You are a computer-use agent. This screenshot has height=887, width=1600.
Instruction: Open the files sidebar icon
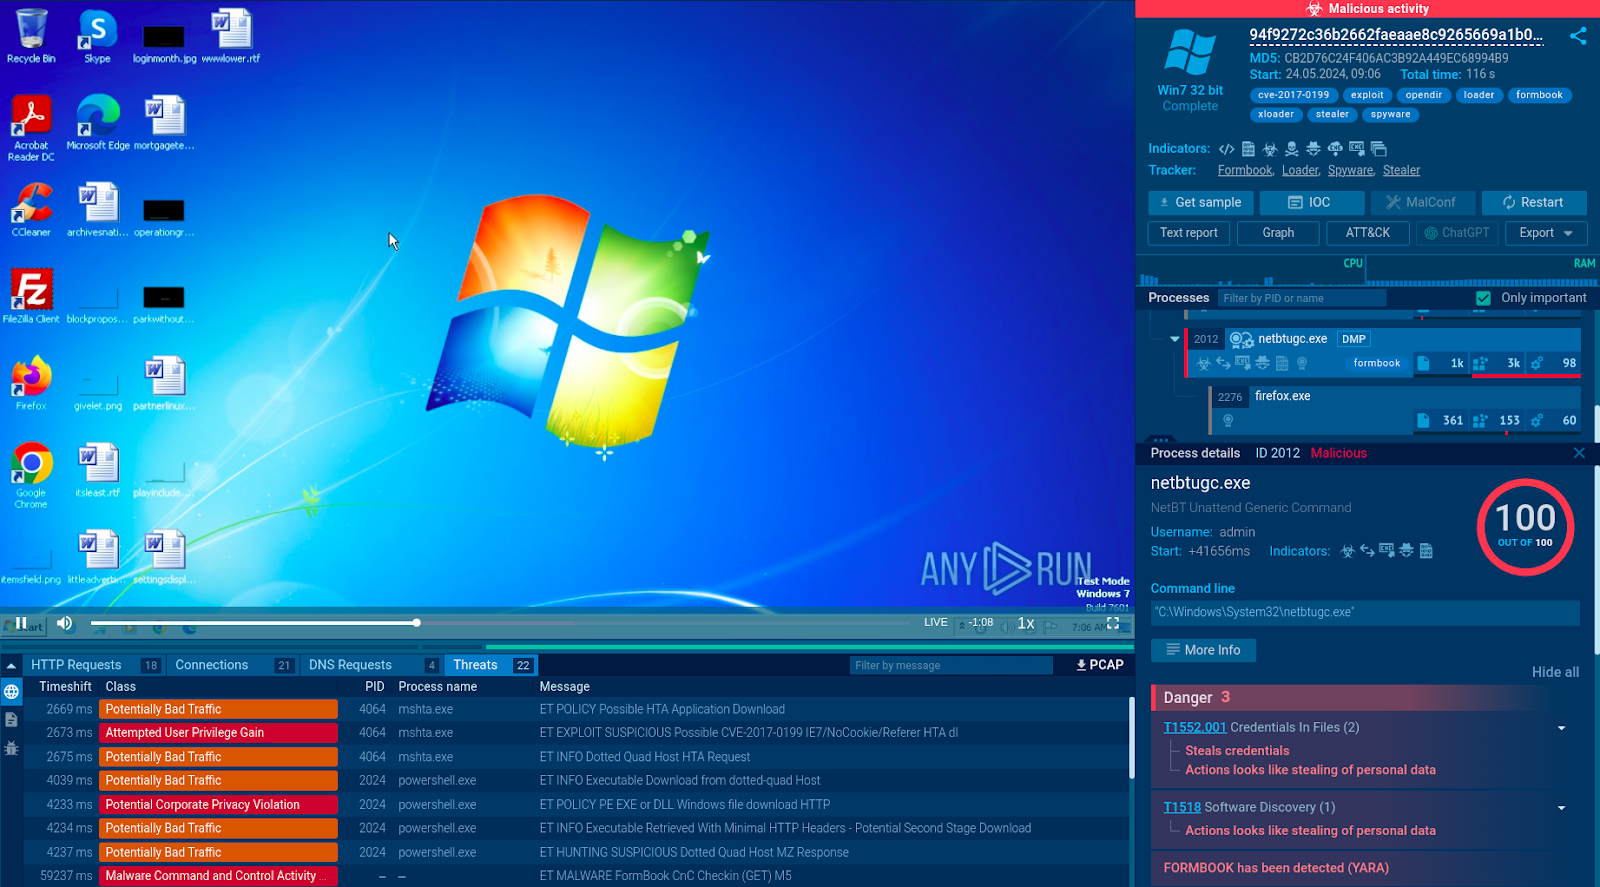click(x=11, y=719)
